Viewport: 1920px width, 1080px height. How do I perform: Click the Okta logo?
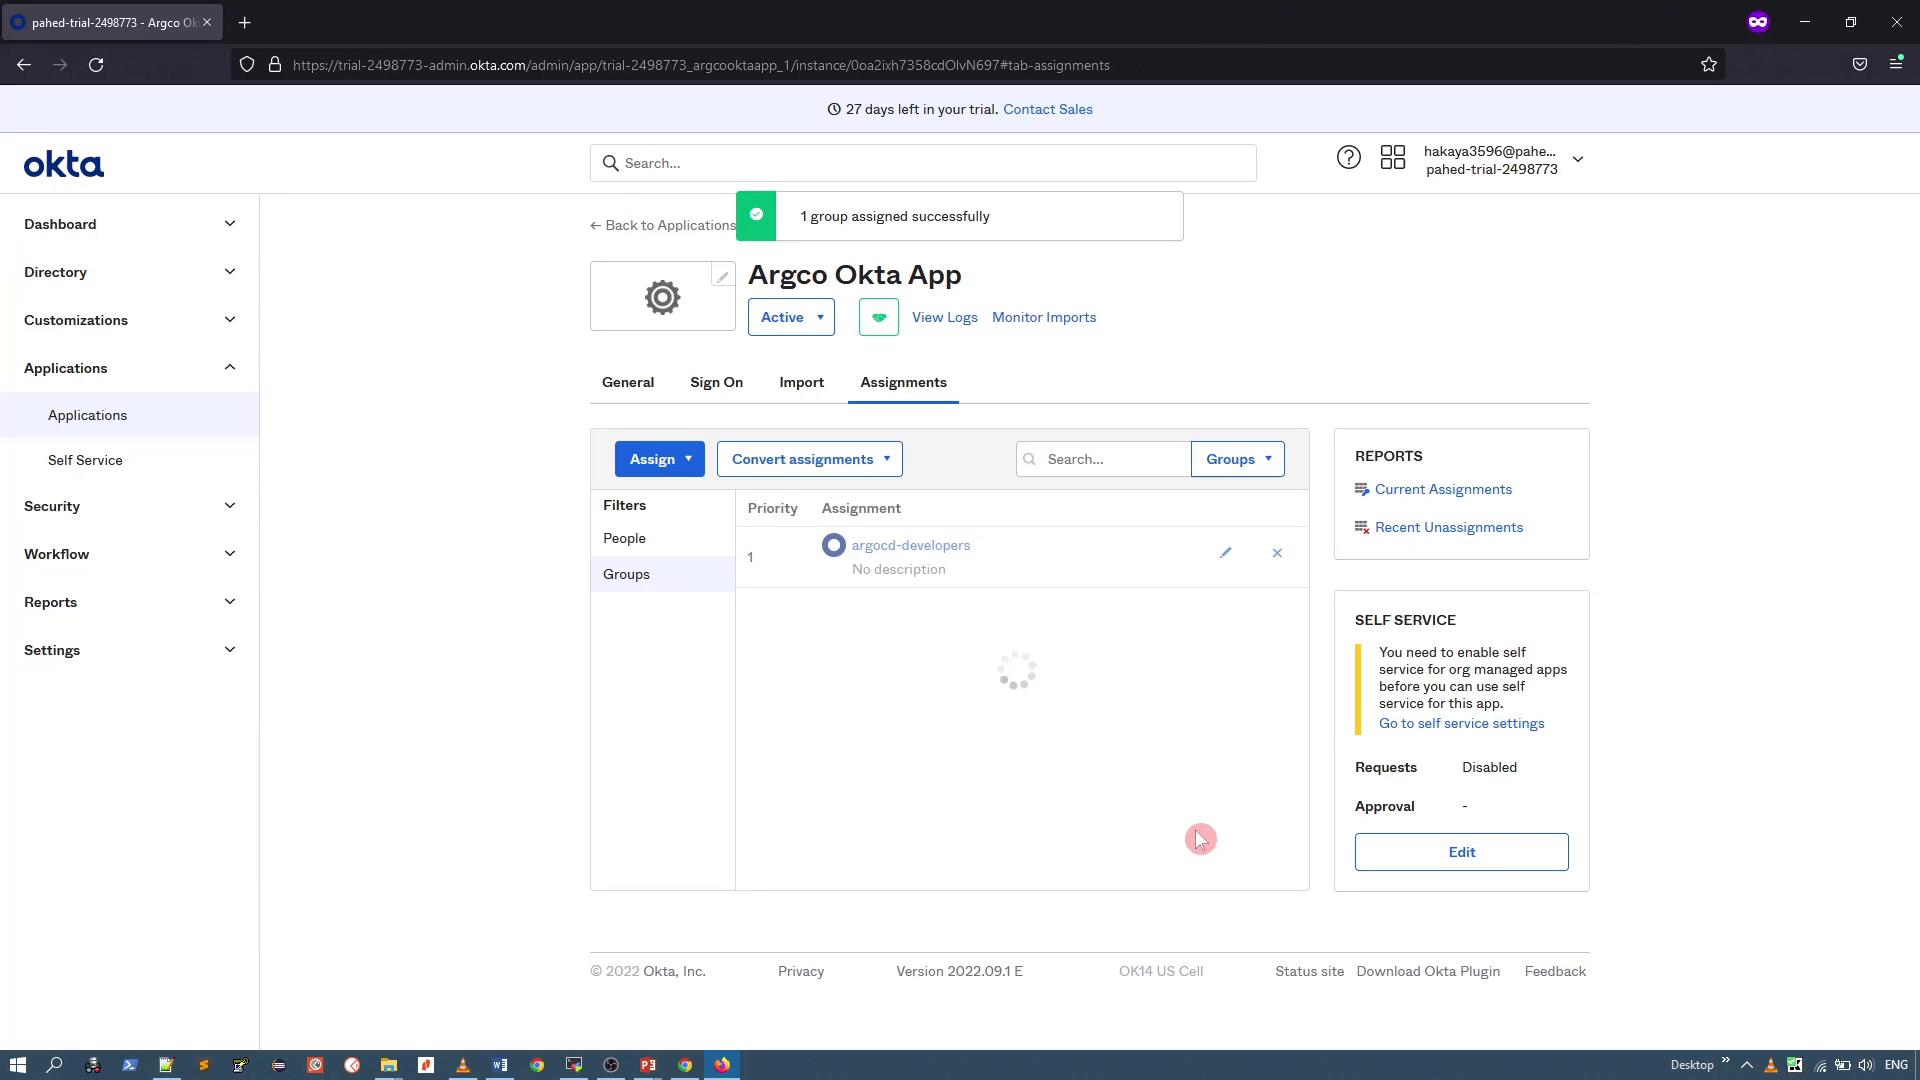pyautogui.click(x=64, y=164)
